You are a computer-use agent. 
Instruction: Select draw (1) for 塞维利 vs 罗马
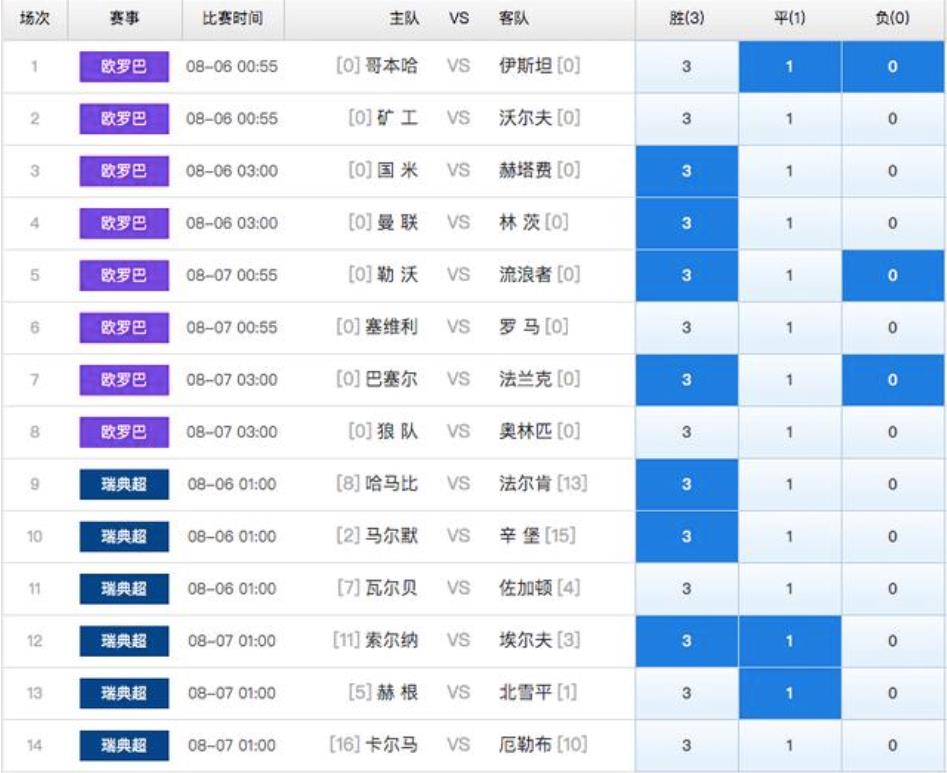point(789,328)
